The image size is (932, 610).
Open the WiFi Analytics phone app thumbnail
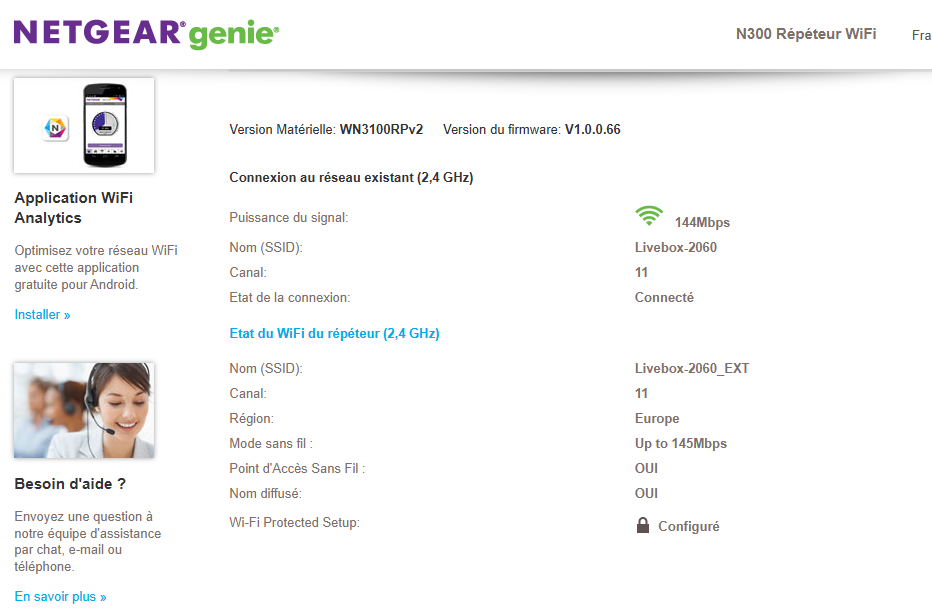click(x=84, y=125)
